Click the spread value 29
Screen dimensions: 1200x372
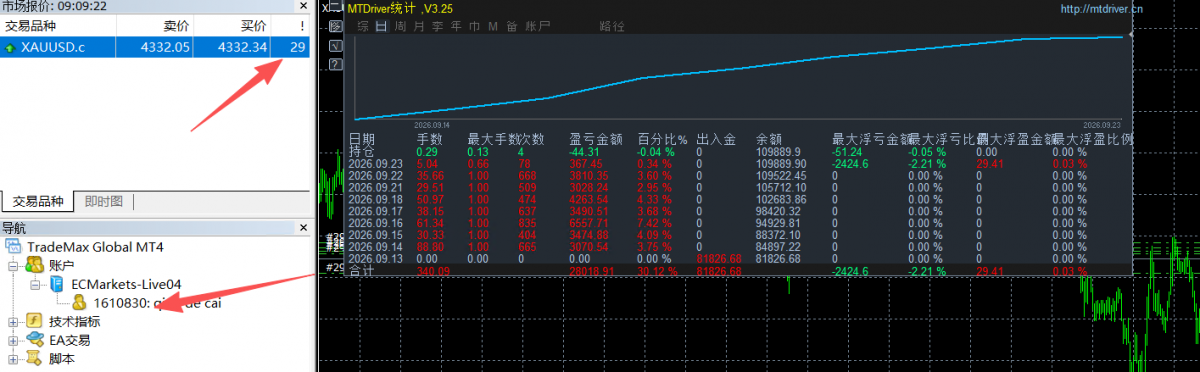coord(298,46)
